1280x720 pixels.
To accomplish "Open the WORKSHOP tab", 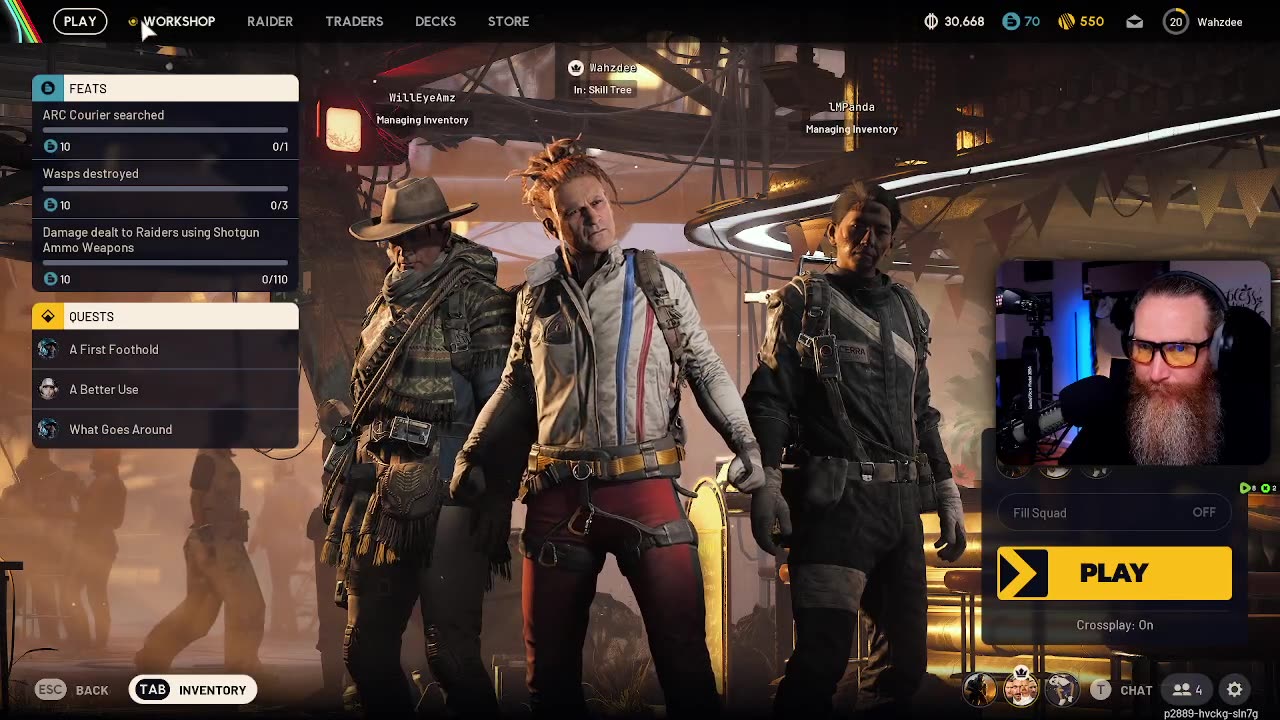I will coord(178,21).
